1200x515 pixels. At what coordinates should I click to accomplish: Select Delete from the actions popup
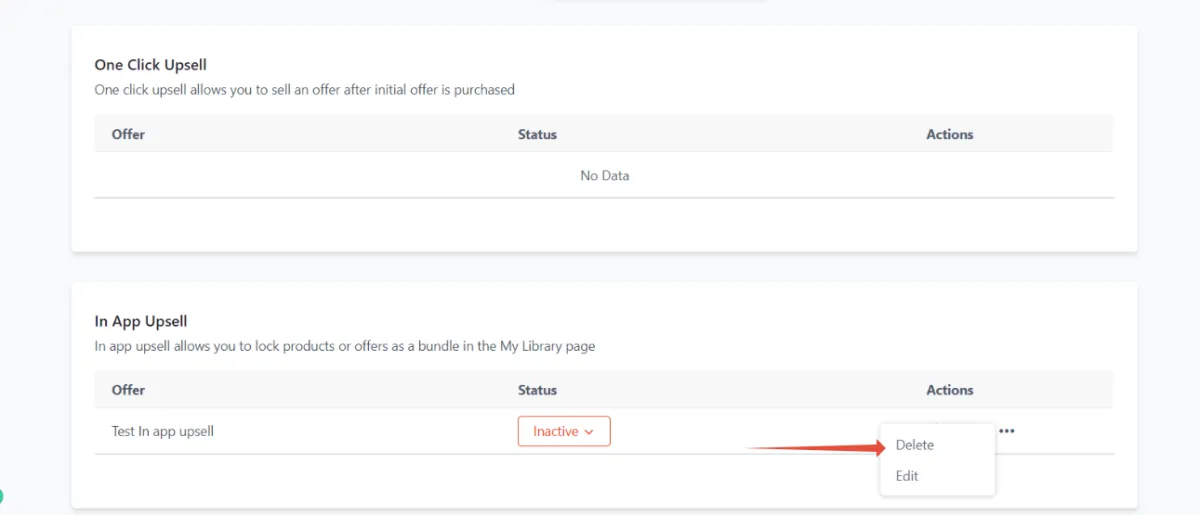915,445
